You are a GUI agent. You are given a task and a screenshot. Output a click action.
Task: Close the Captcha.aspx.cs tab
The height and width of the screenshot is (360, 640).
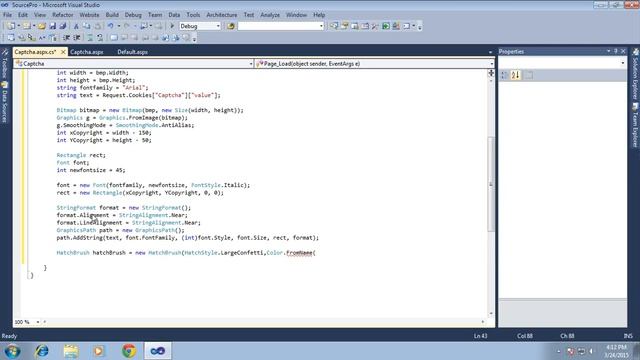click(63, 52)
